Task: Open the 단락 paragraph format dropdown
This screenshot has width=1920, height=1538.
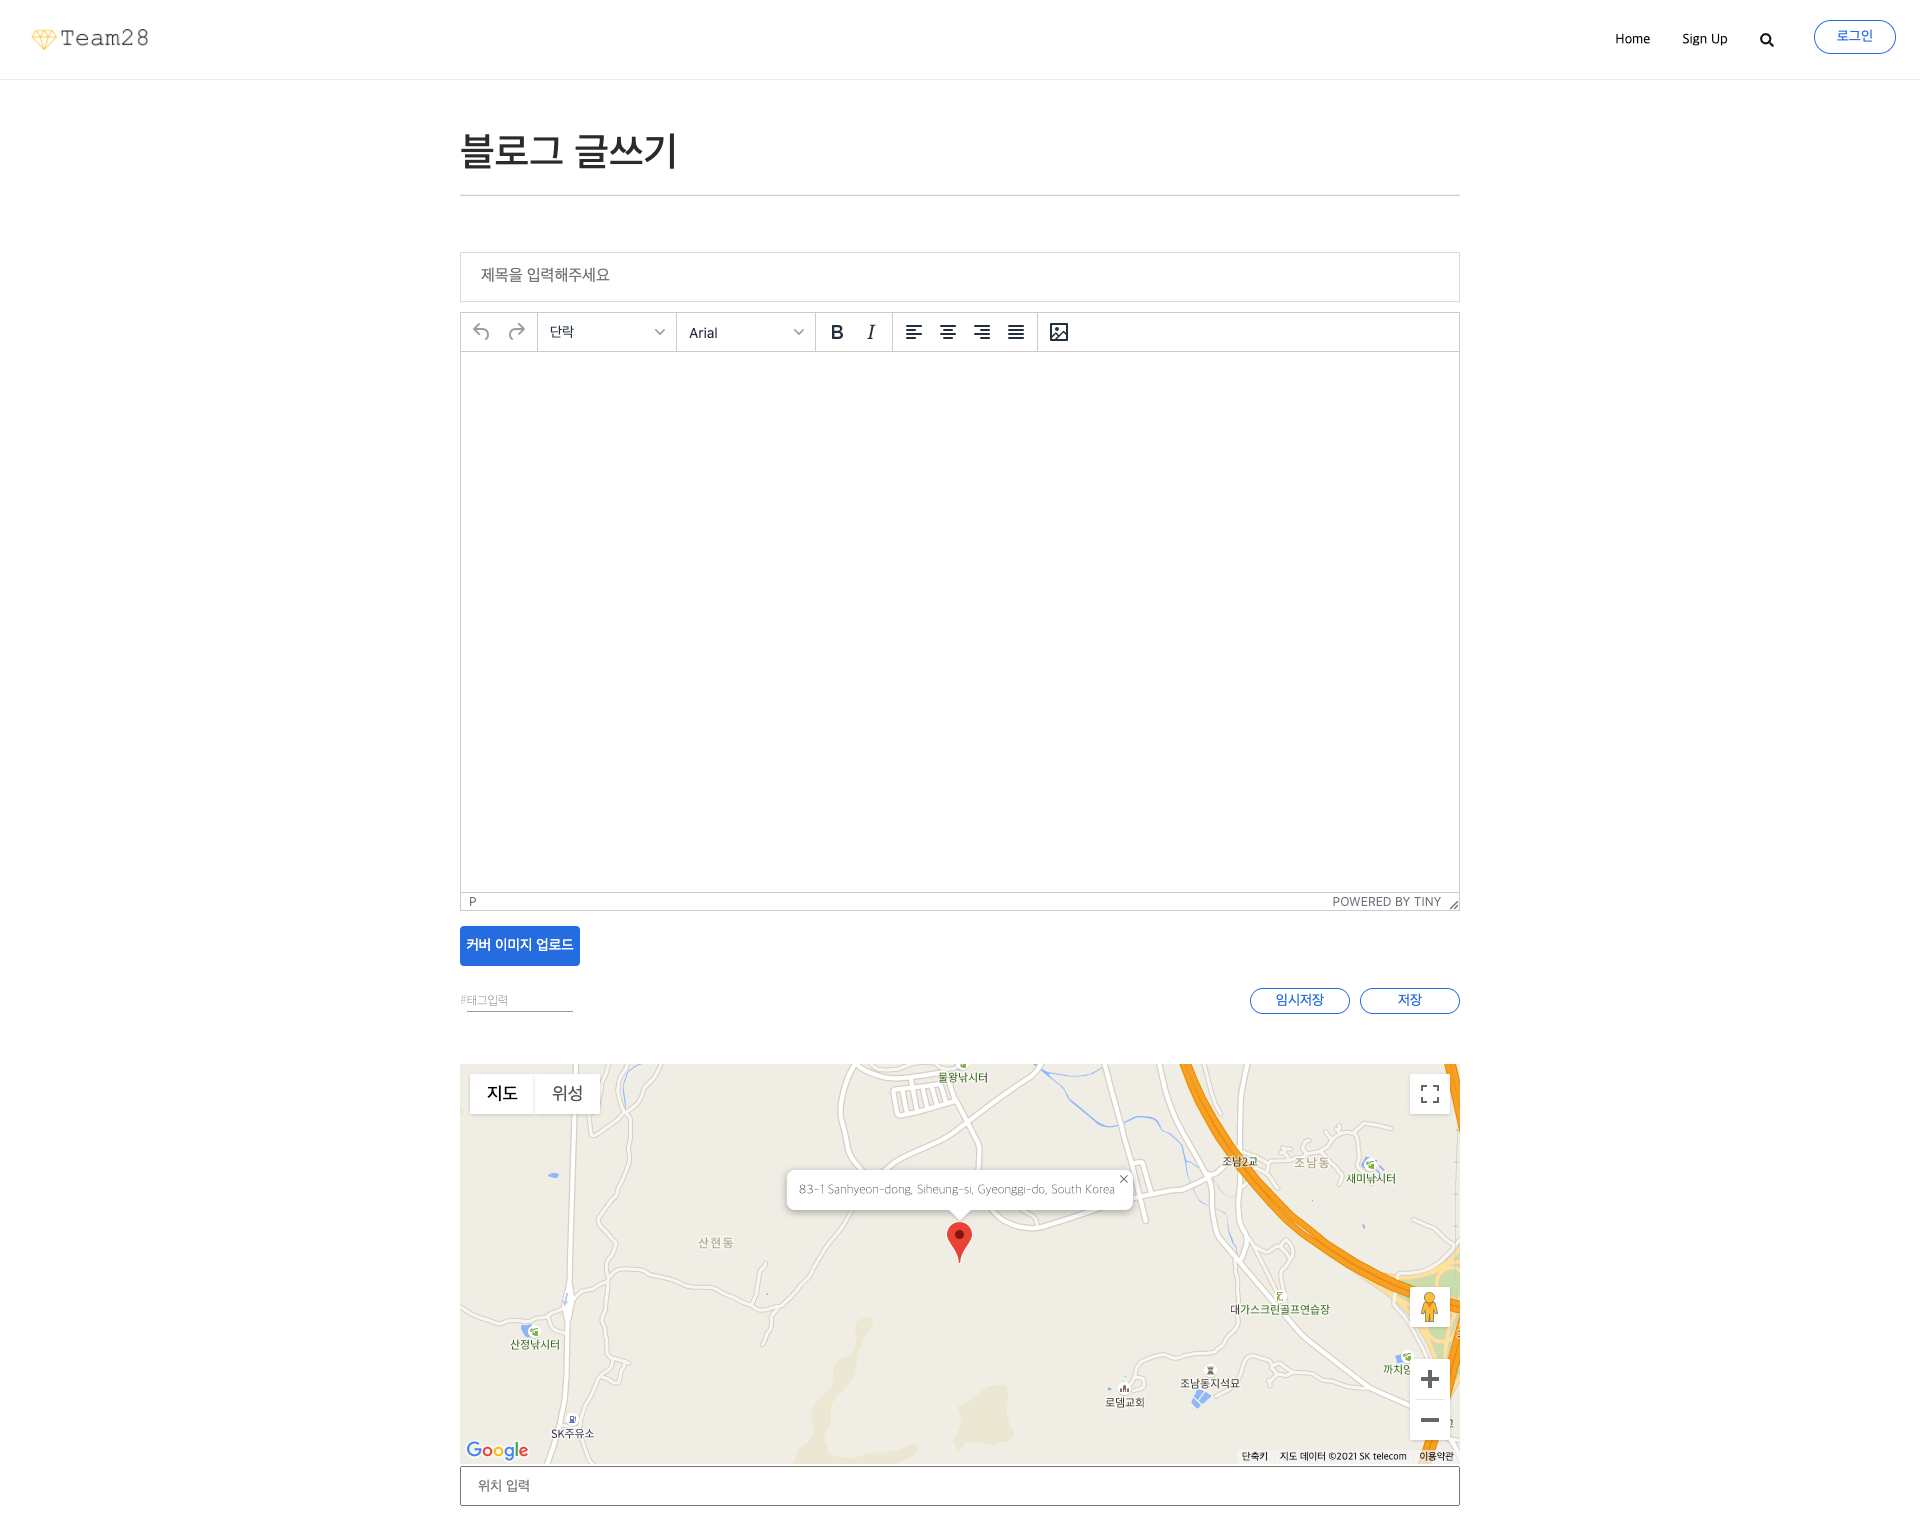Action: pos(607,332)
